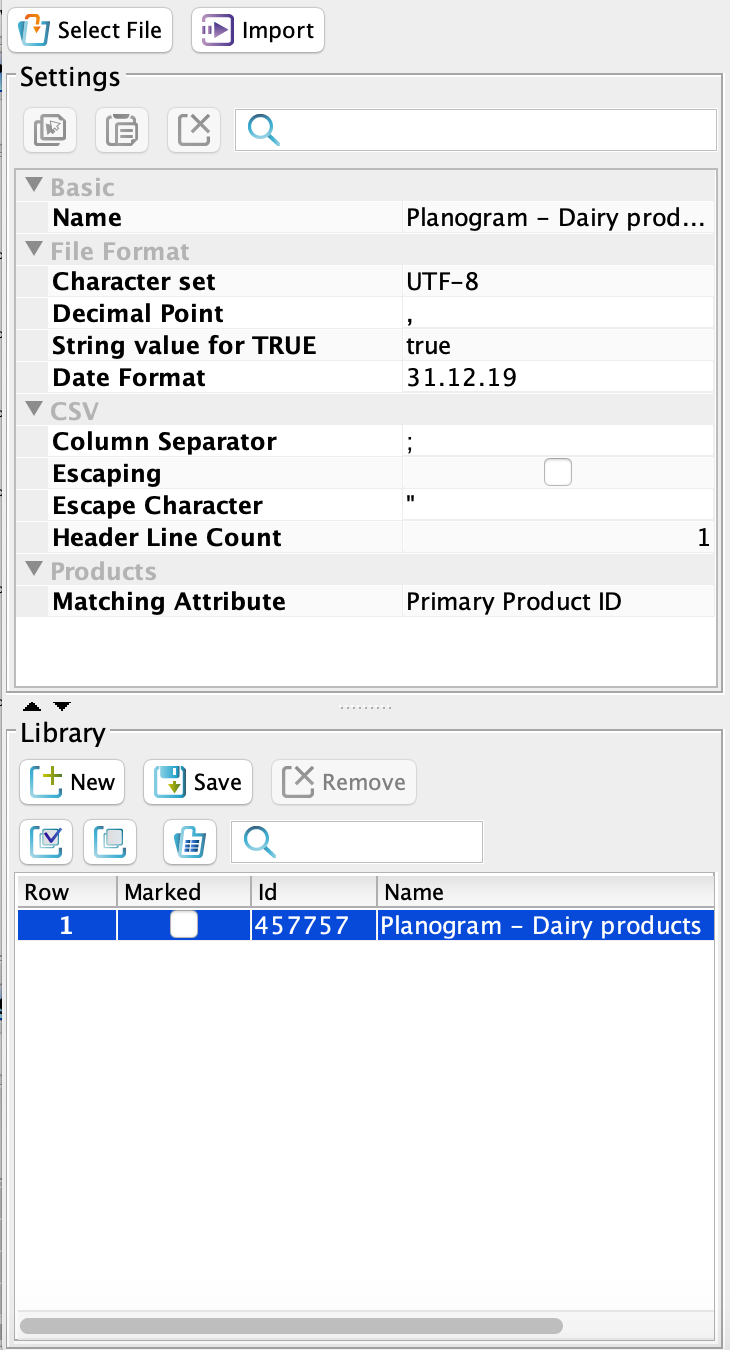The image size is (730, 1350).
Task: Collapse the Products settings group
Action: click(35, 570)
